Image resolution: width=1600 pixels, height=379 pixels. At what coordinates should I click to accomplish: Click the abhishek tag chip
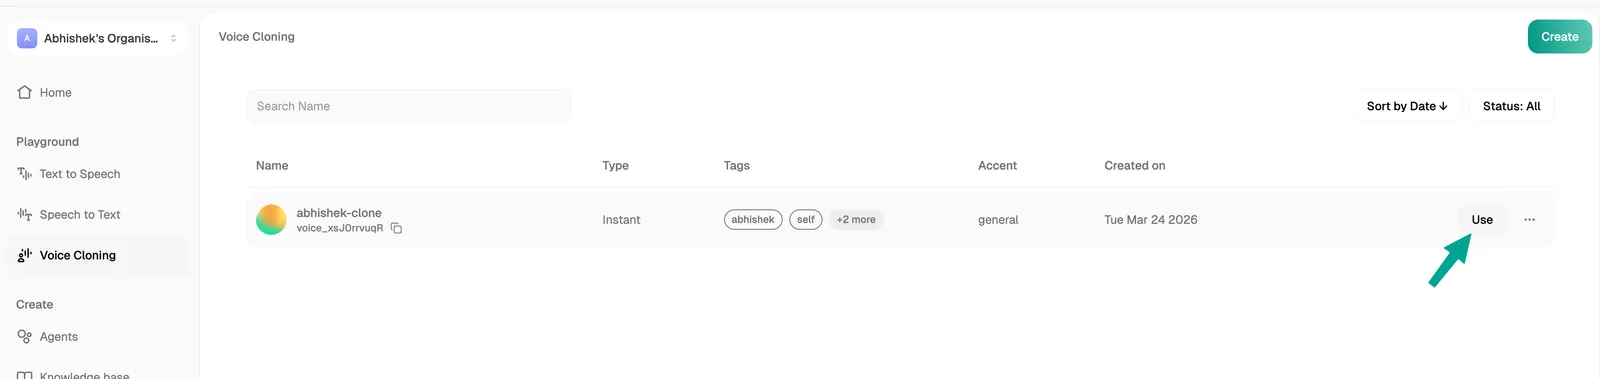click(x=753, y=220)
